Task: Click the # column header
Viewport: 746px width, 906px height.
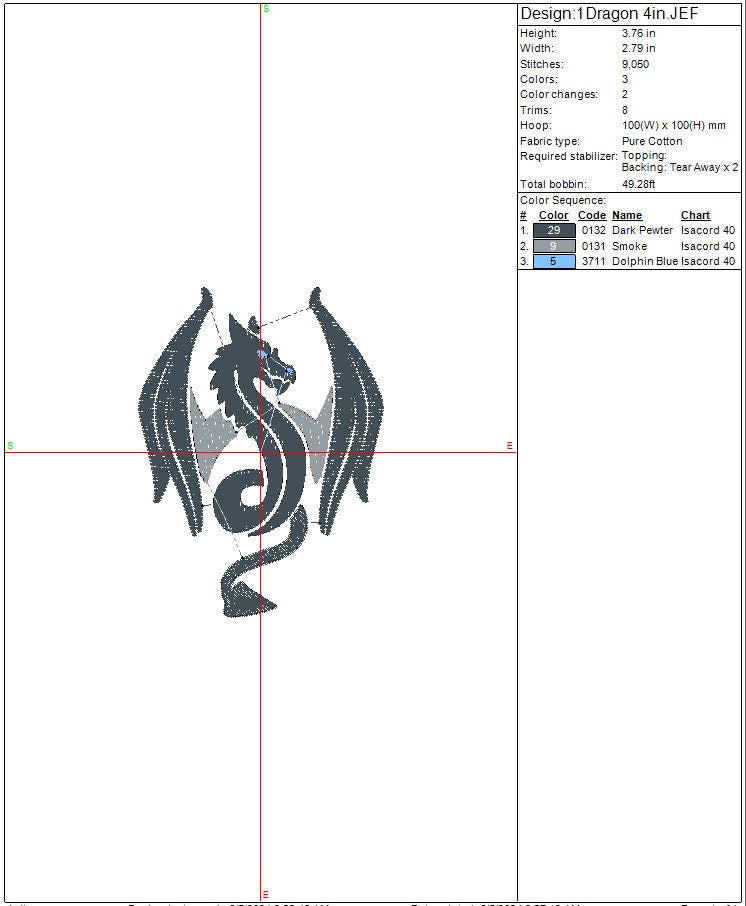Action: tap(523, 215)
